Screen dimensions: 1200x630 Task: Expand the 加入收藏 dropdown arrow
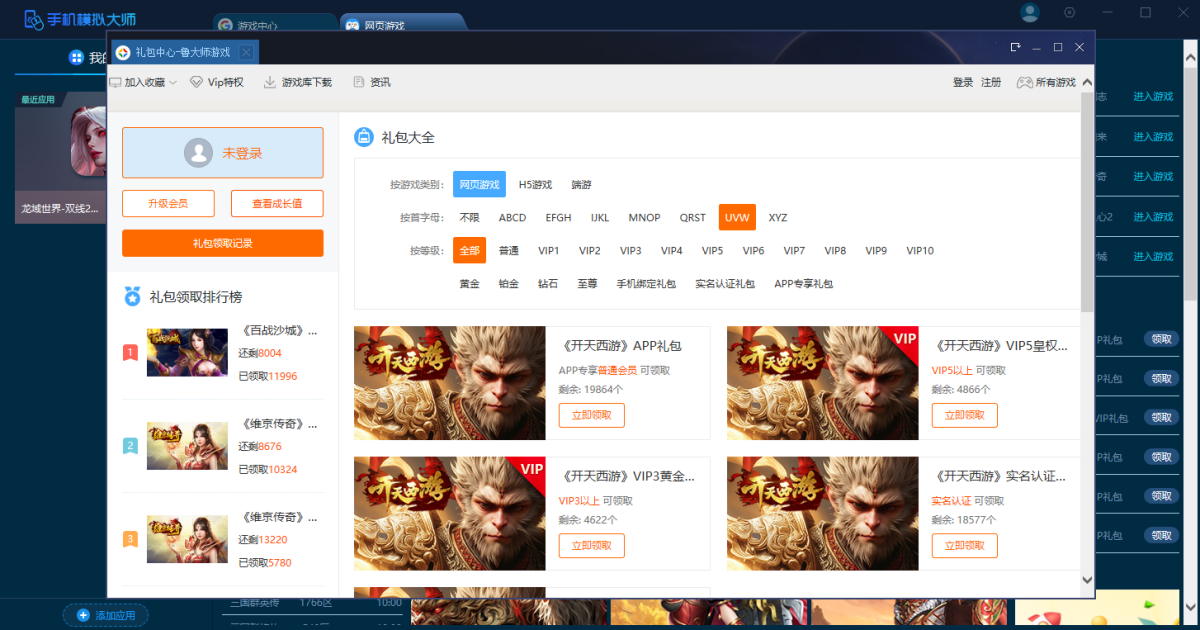click(x=173, y=83)
